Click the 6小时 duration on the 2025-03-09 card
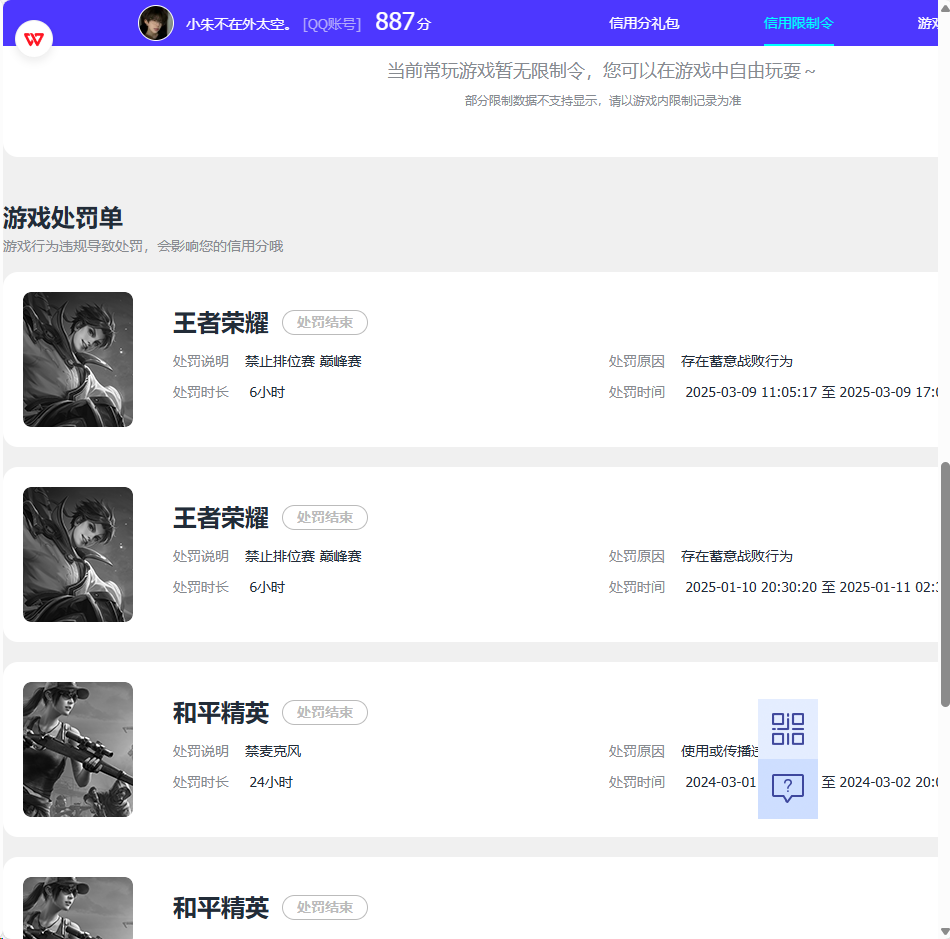This screenshot has width=950, height=939. point(267,393)
